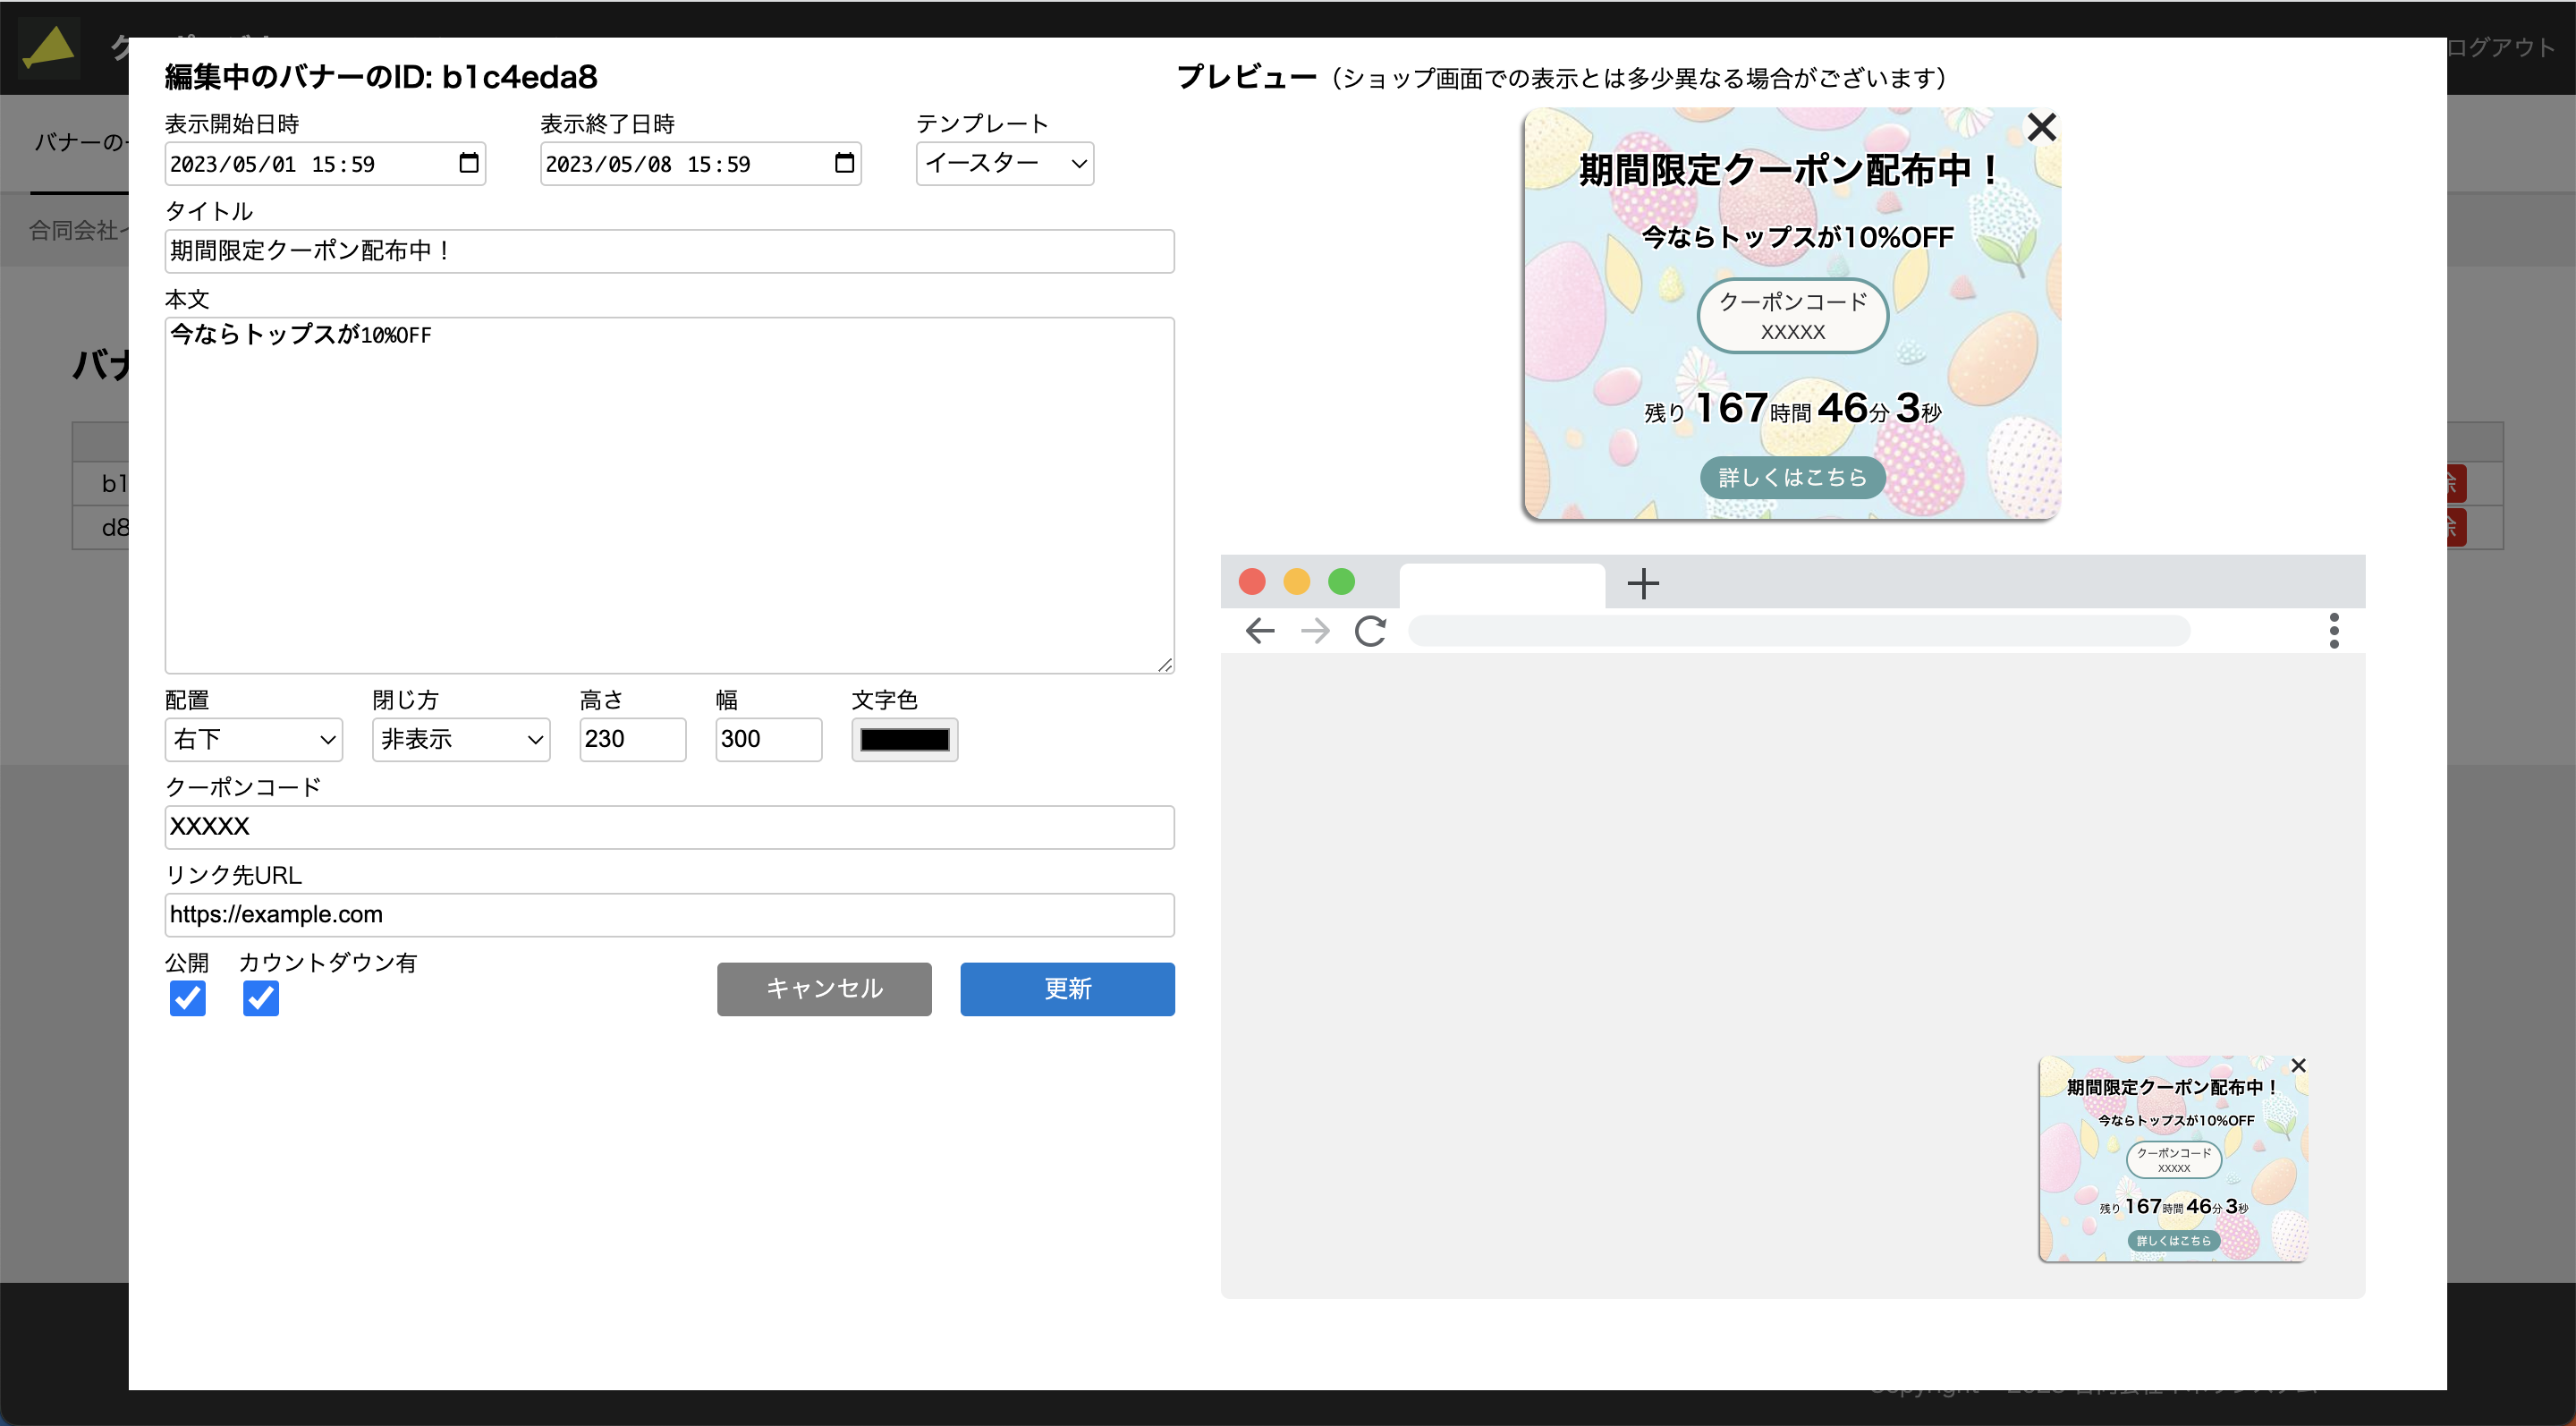Open the 文字色 color swatch
Screen dimensions: 2576x1426
(x=903, y=739)
